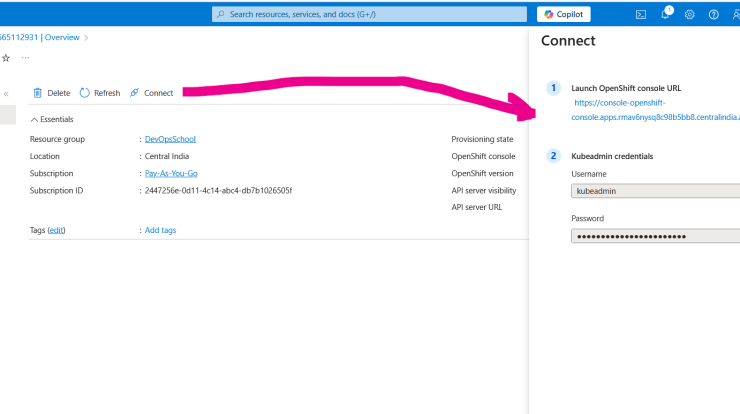Click the Copilot button

[563, 14]
